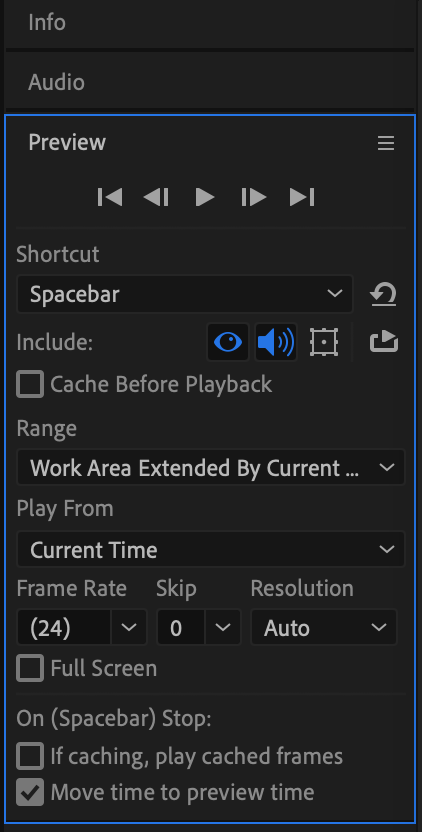422x832 pixels.
Task: Click the external video output icon
Action: [384, 342]
